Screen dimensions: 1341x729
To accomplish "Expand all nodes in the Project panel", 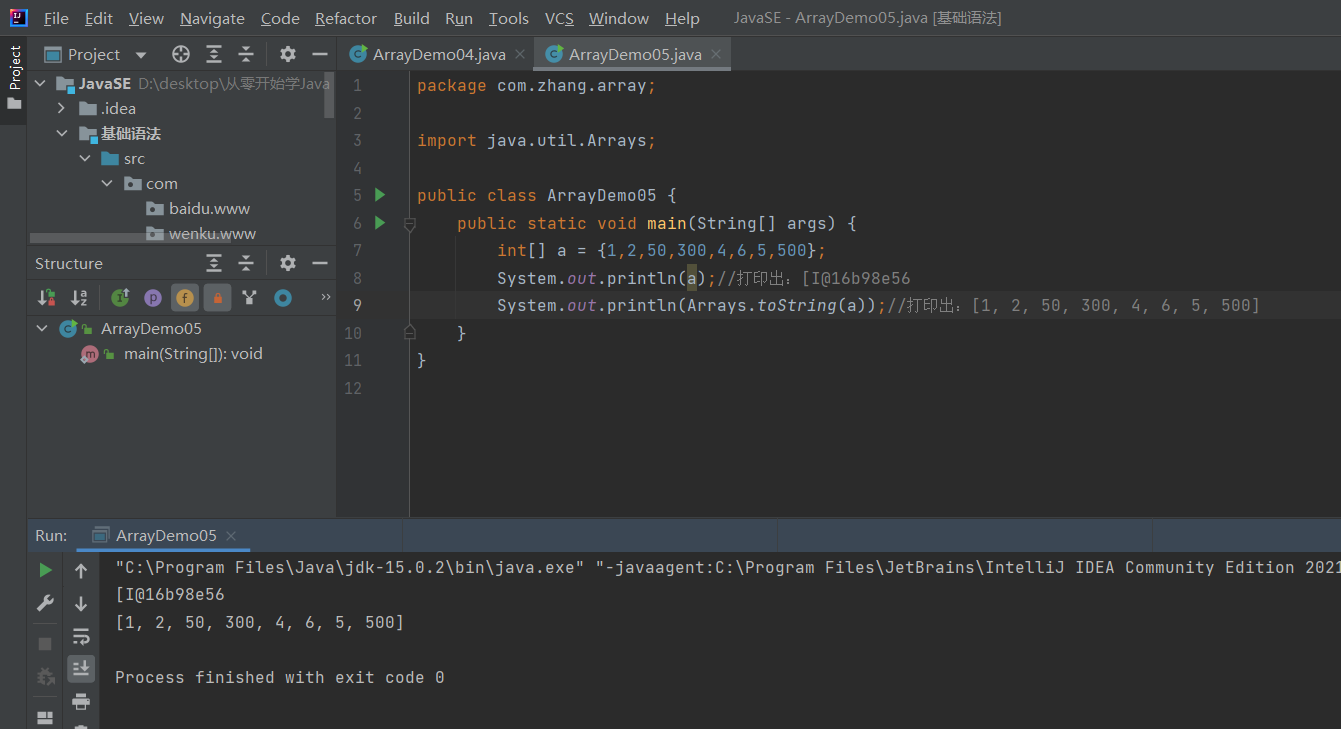I will [214, 54].
